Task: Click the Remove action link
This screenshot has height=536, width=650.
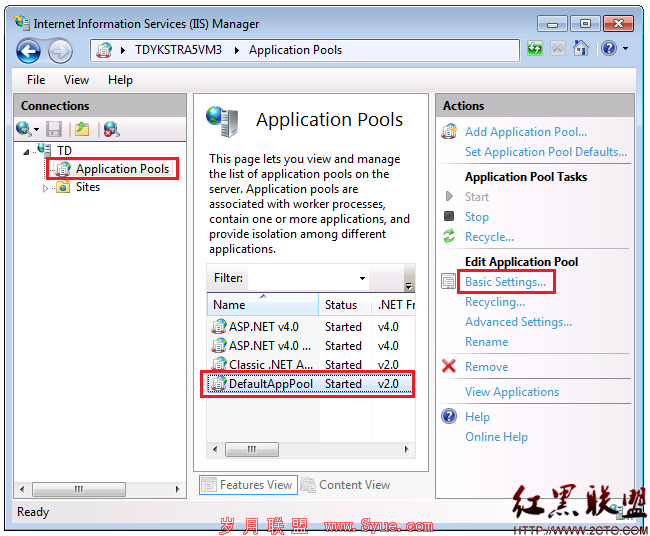Action: (486, 366)
